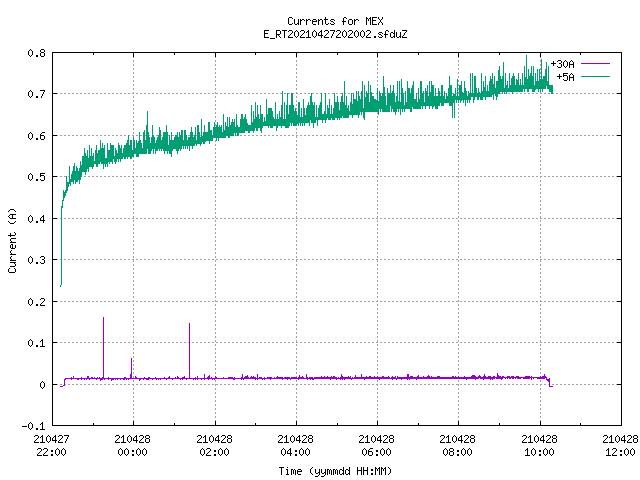This screenshot has height=480, width=640.
Task: Click the x-axis tick 210428 00:00
Action: 132,445
